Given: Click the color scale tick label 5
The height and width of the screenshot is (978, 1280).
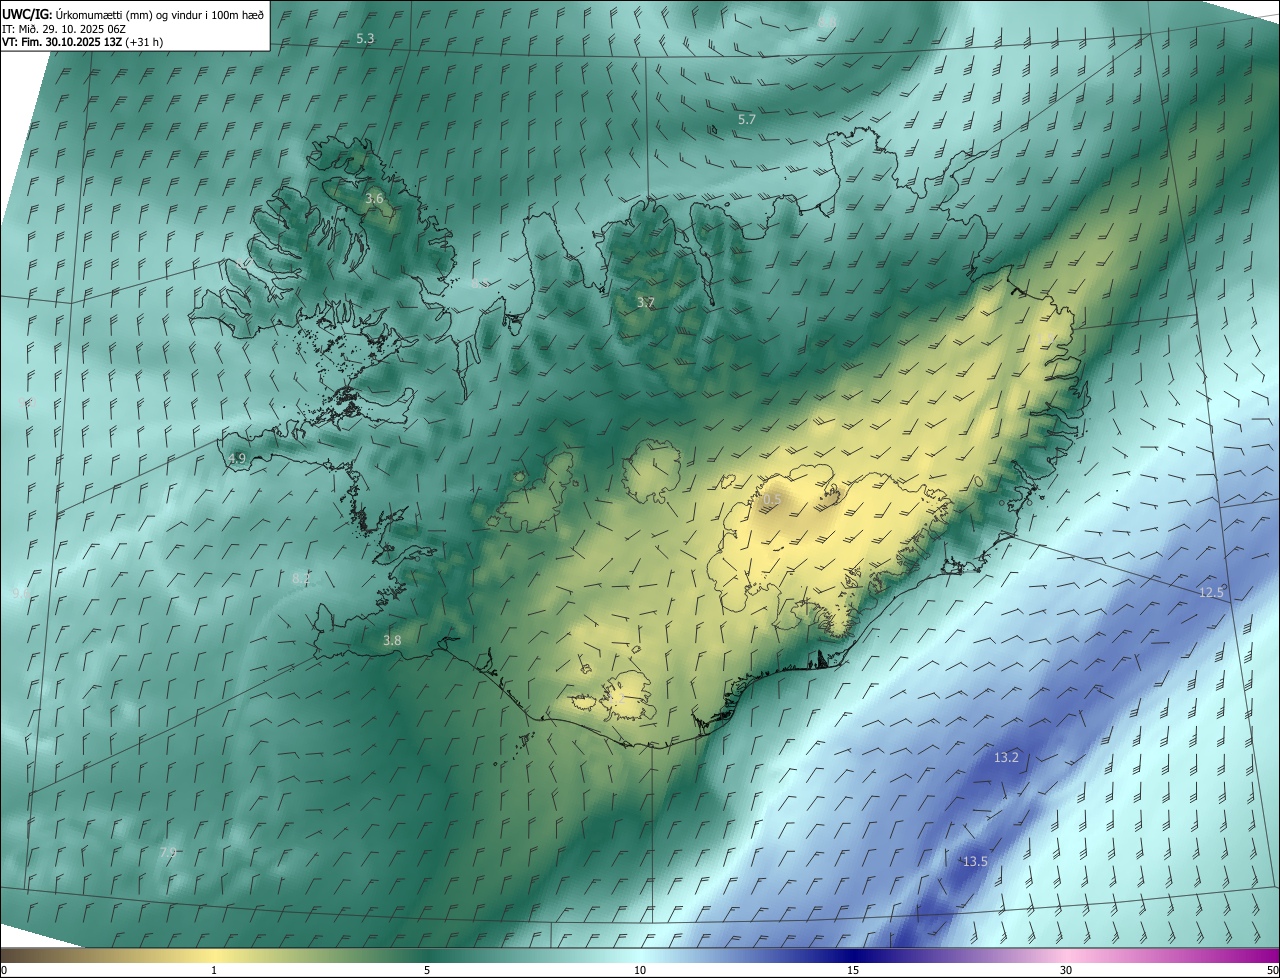Looking at the screenshot, I should (427, 970).
